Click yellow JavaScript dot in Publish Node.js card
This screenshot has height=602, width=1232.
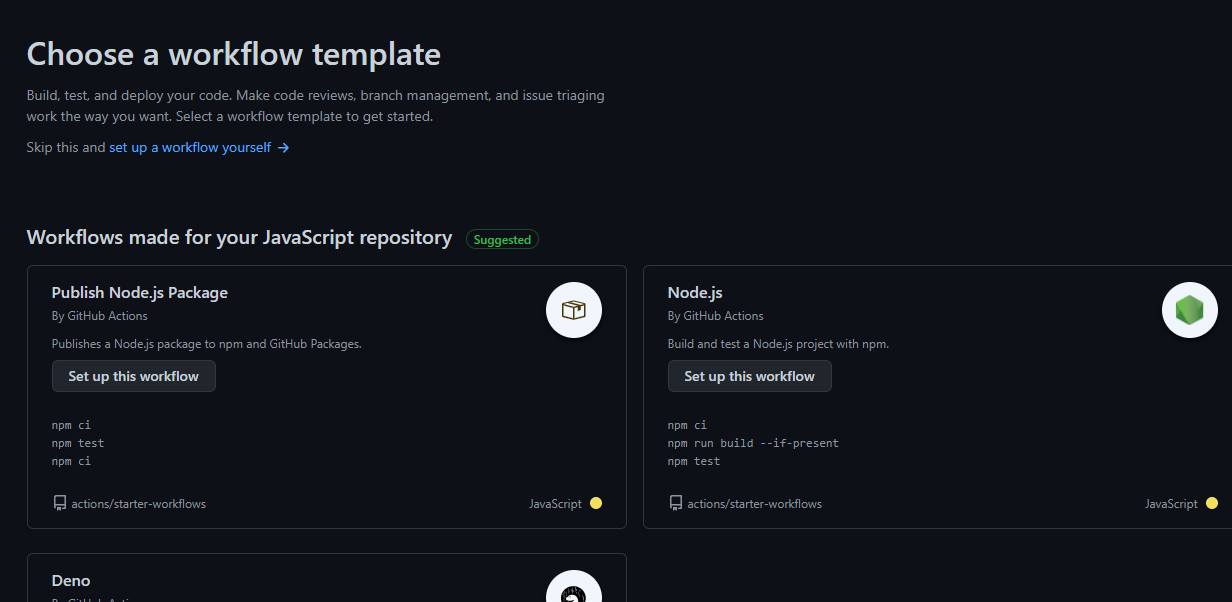596,503
